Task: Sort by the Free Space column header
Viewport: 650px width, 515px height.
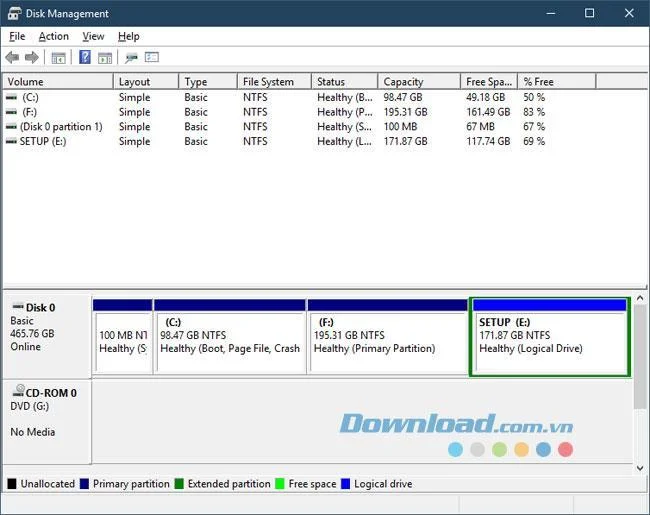Action: (489, 82)
